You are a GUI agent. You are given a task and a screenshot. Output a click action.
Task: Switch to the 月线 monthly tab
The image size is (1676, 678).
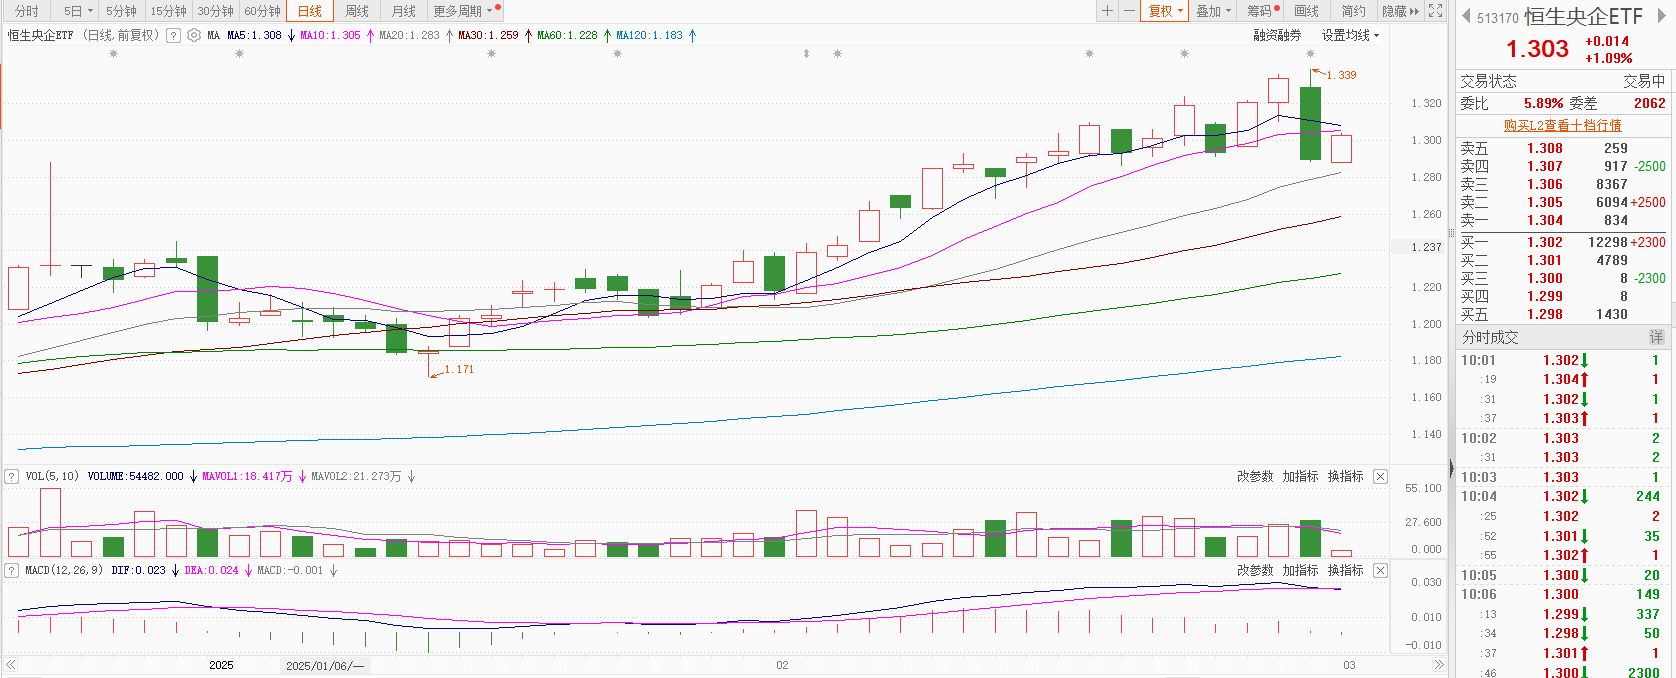[404, 11]
